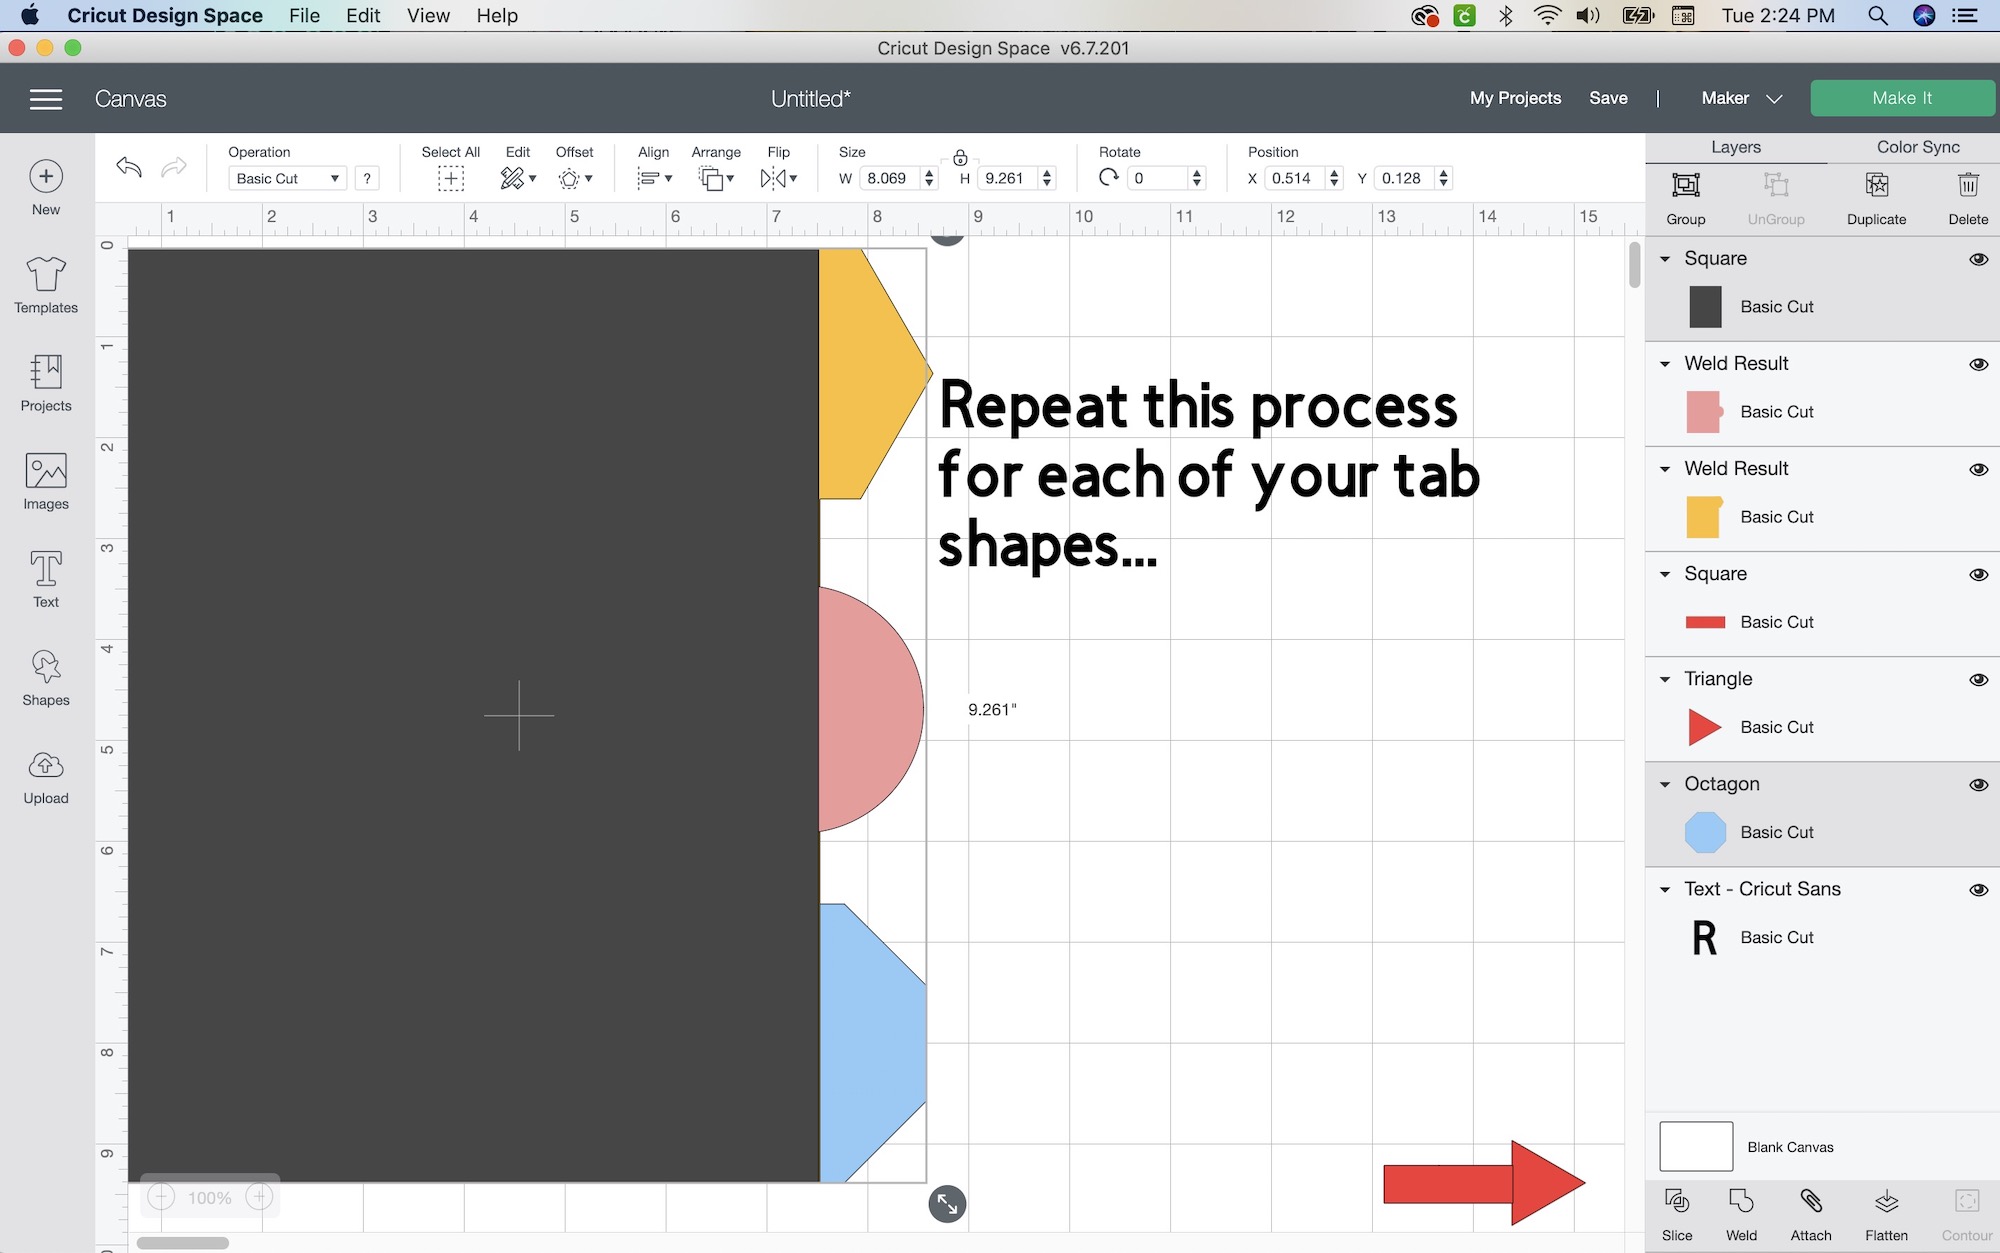Hide the red Square layer
Viewport: 2000px width, 1253px height.
click(x=1978, y=574)
